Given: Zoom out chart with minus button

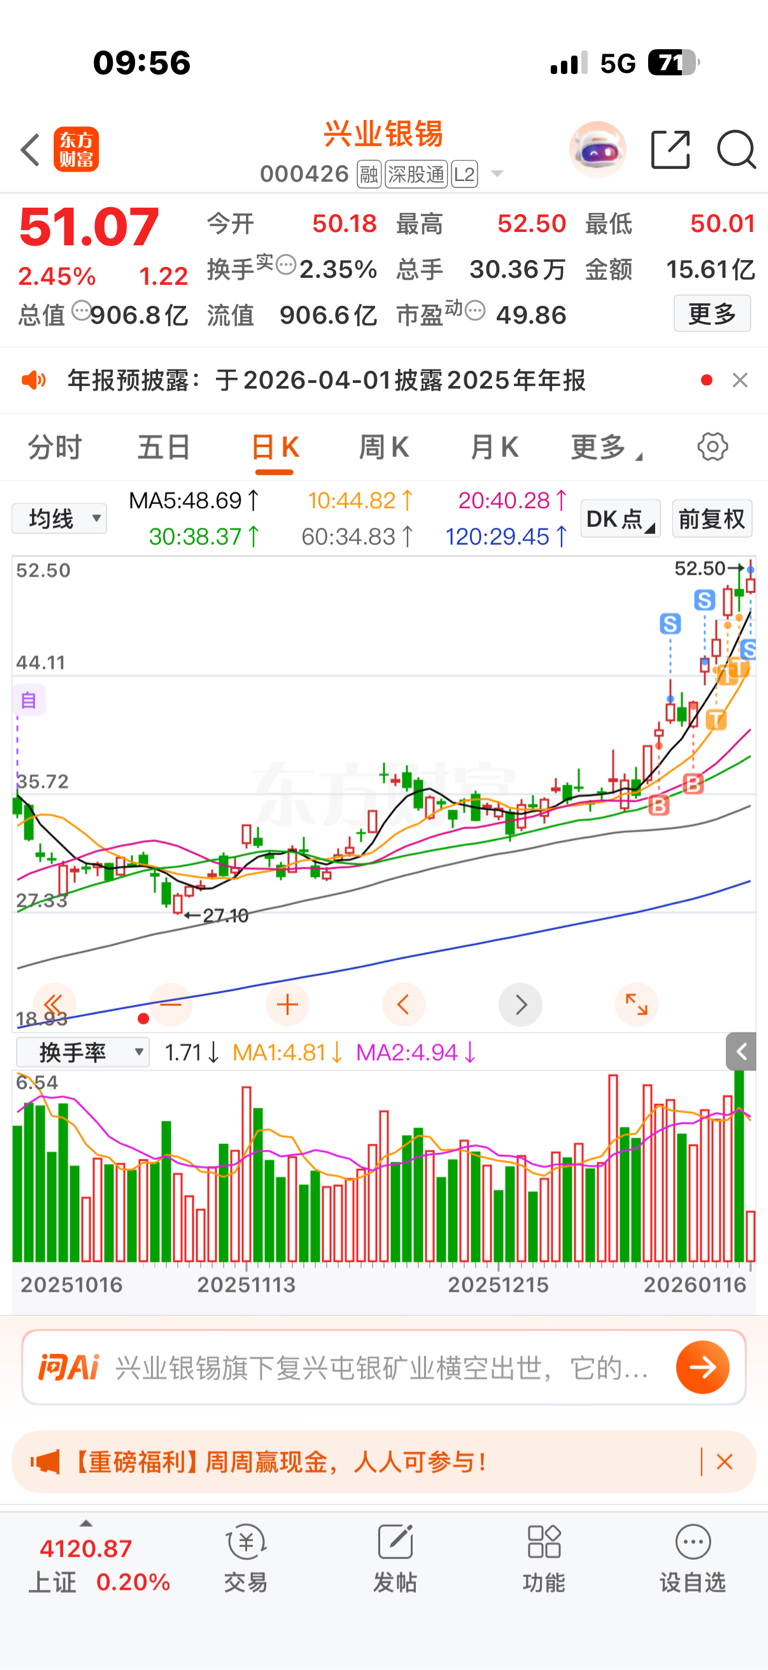Looking at the screenshot, I should 171,1004.
